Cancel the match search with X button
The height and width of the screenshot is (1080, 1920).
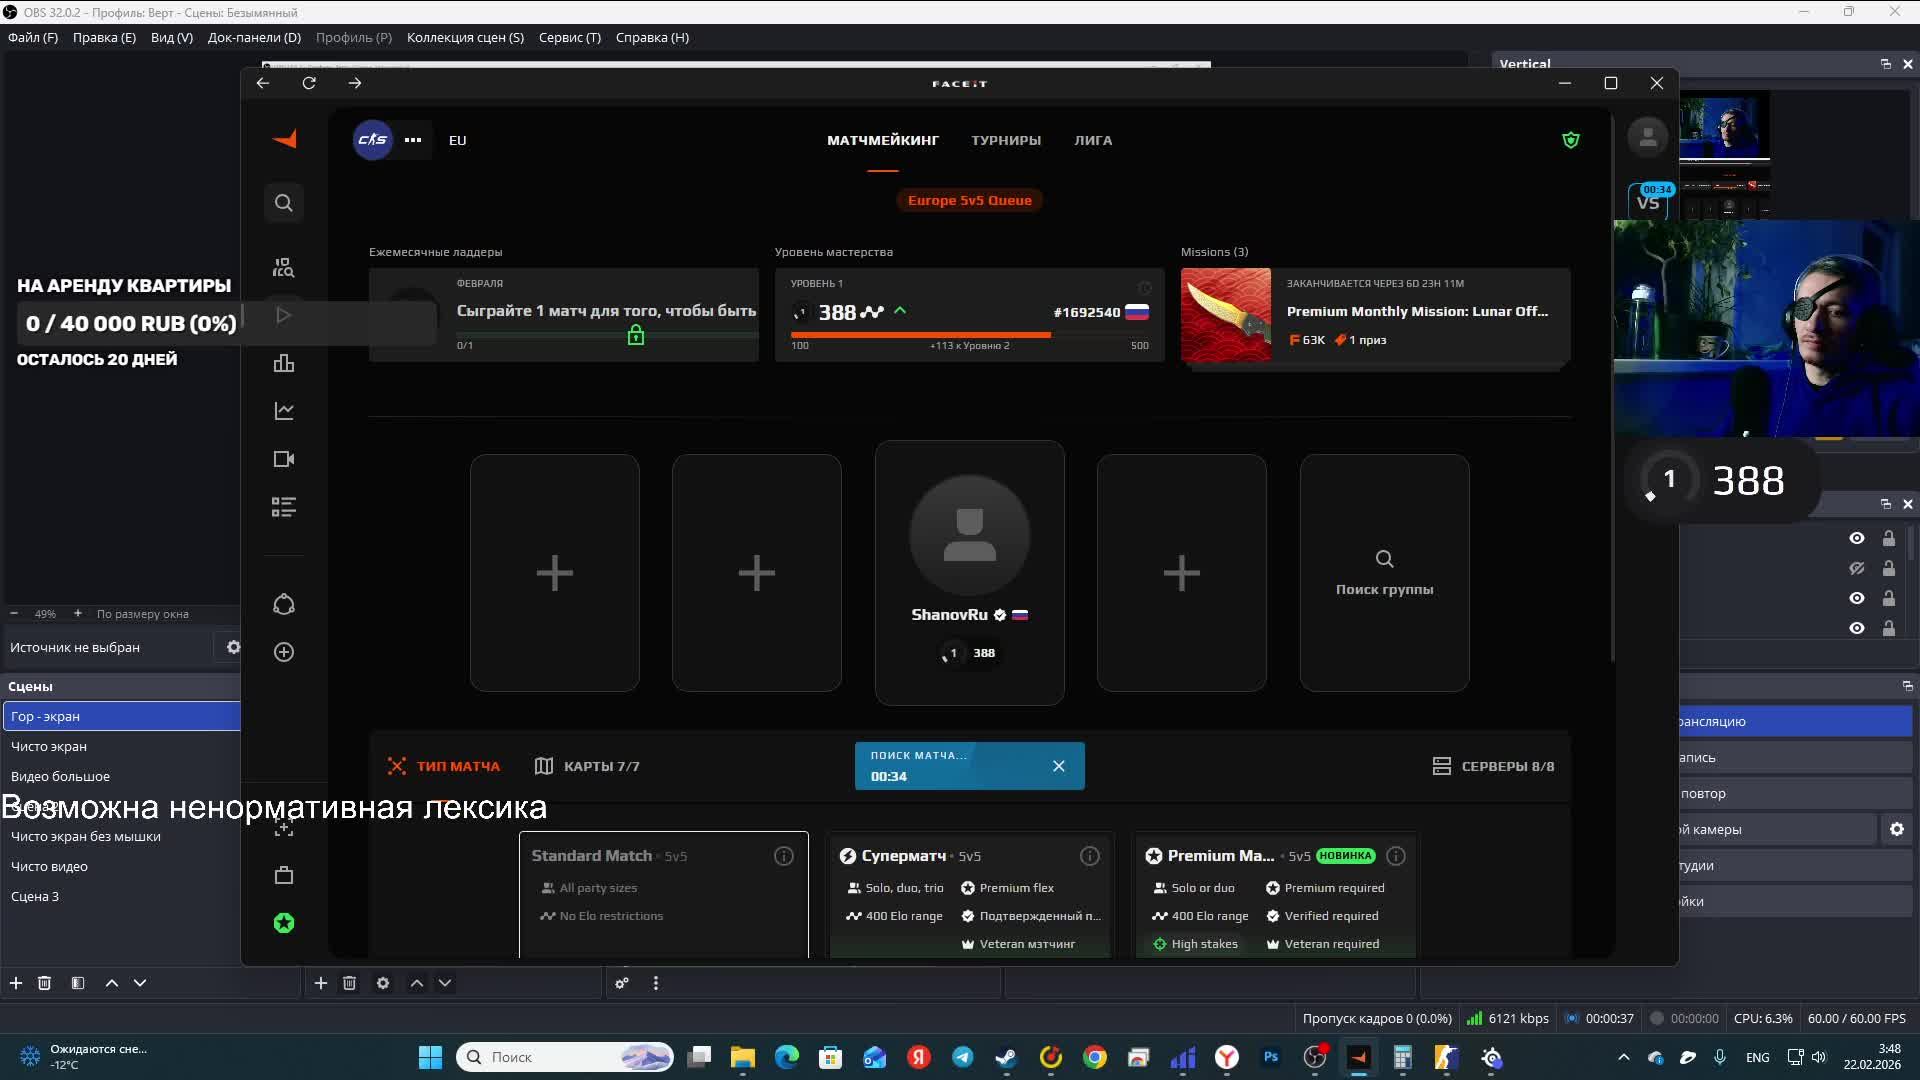point(1059,766)
